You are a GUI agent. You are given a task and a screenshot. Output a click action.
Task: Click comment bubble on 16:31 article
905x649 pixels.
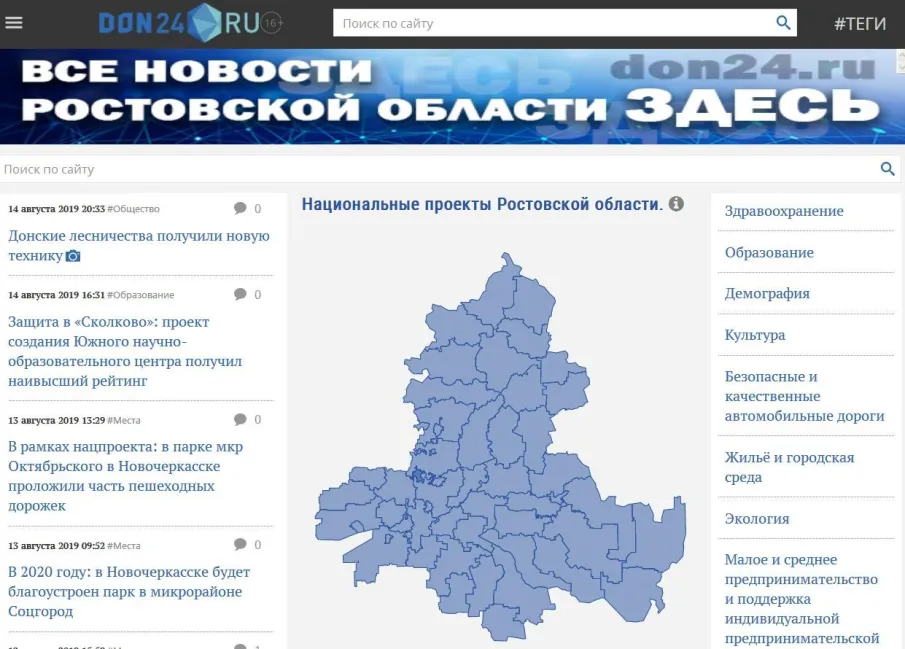pyautogui.click(x=240, y=294)
